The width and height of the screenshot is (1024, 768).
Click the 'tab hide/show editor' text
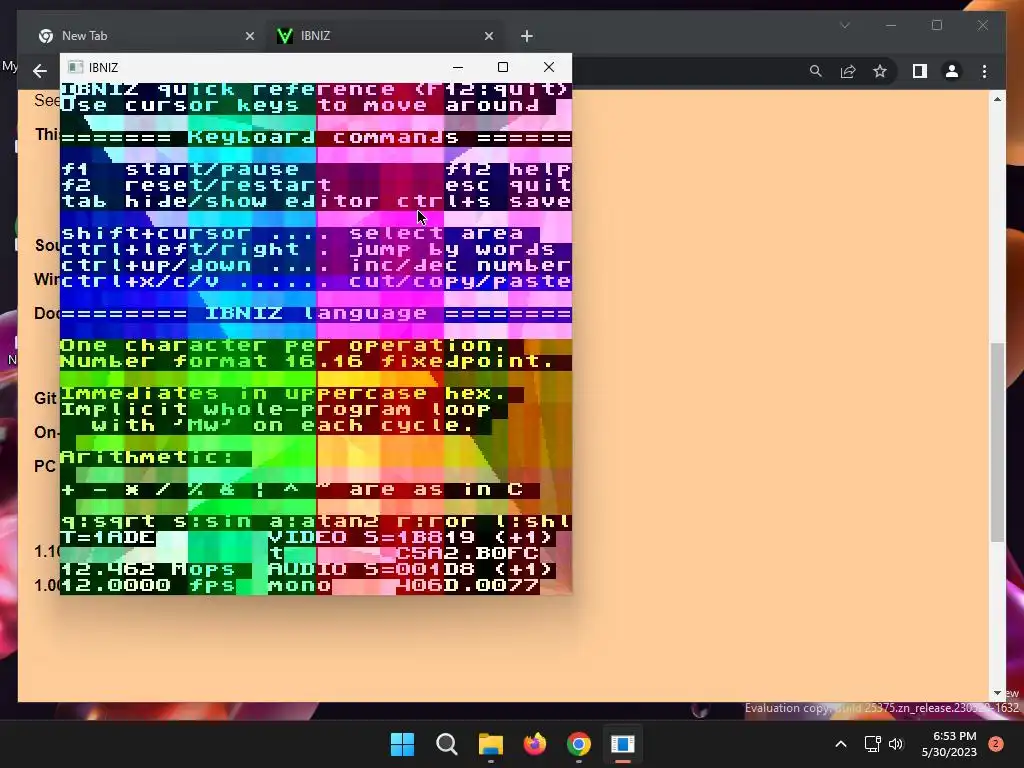pyautogui.click(x=220, y=201)
